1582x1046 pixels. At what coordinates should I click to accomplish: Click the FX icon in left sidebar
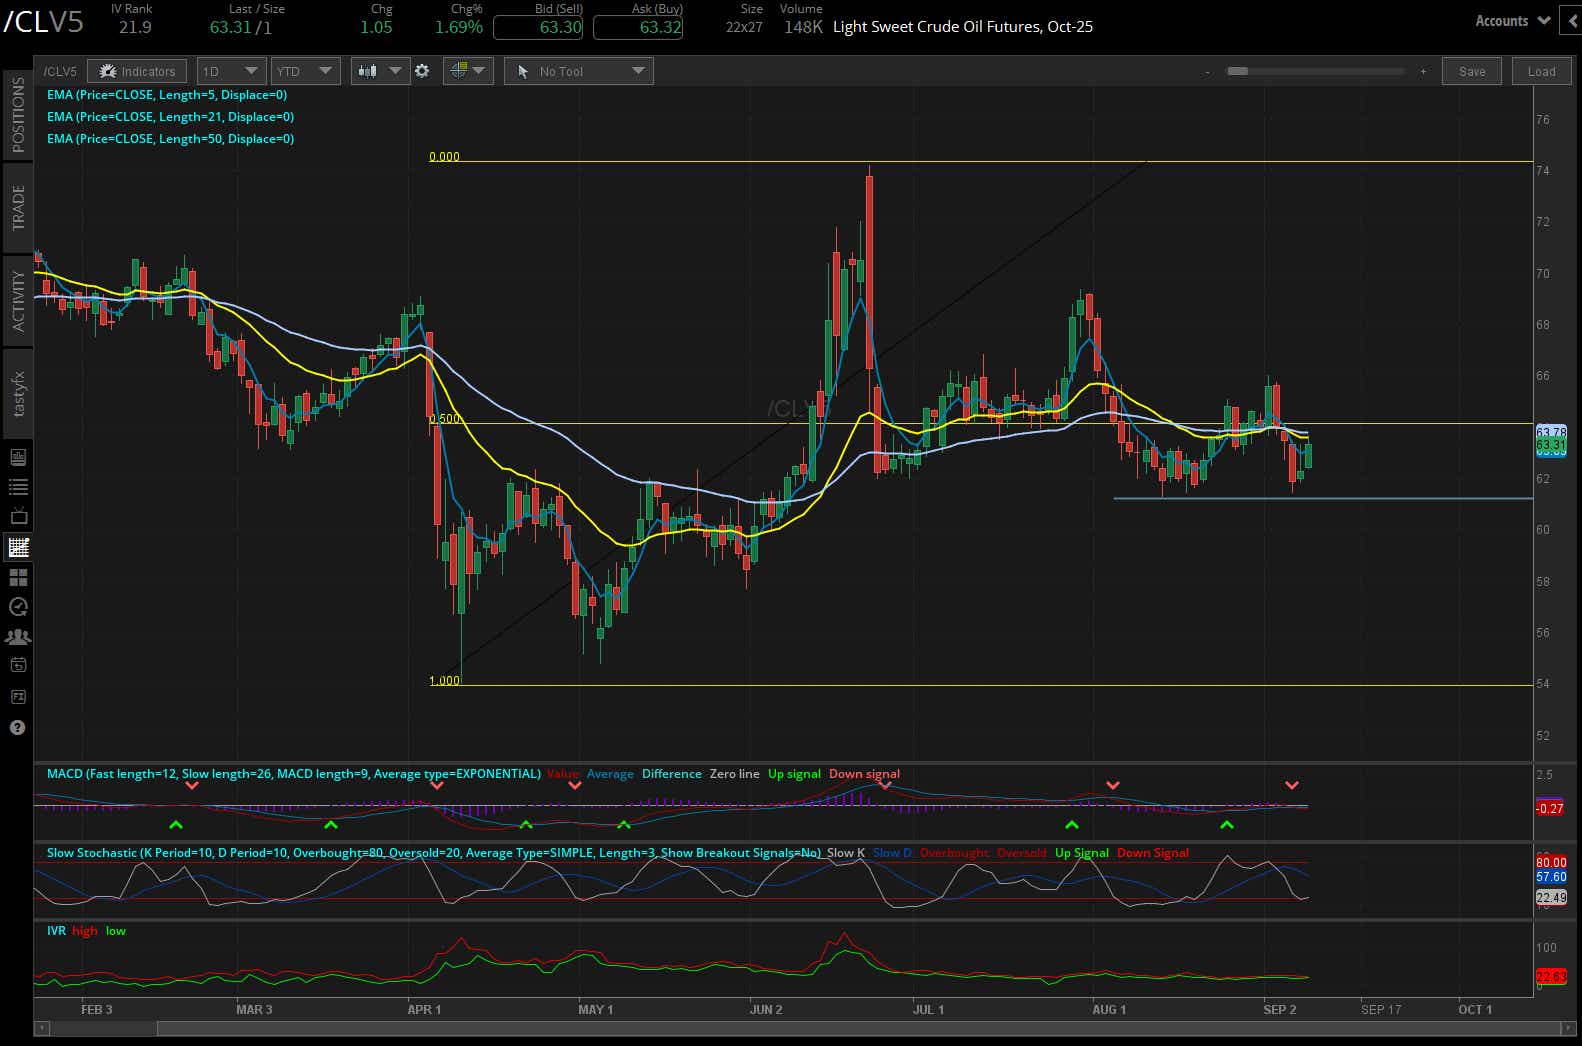click(18, 696)
